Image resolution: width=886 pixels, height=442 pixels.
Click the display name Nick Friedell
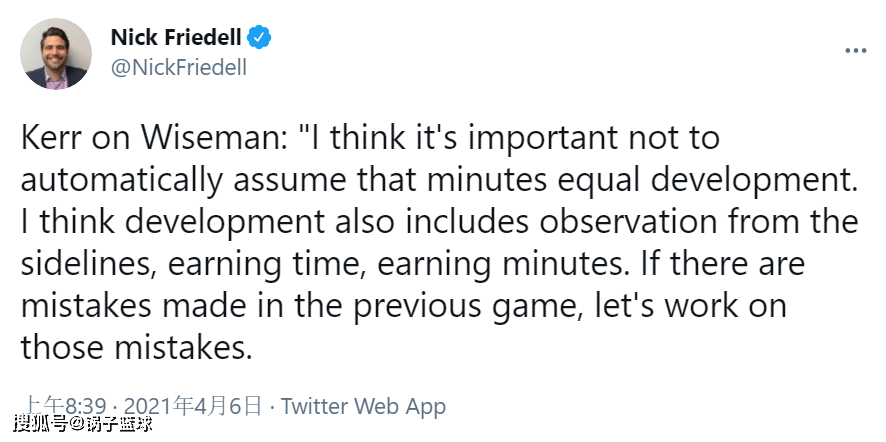pos(176,38)
